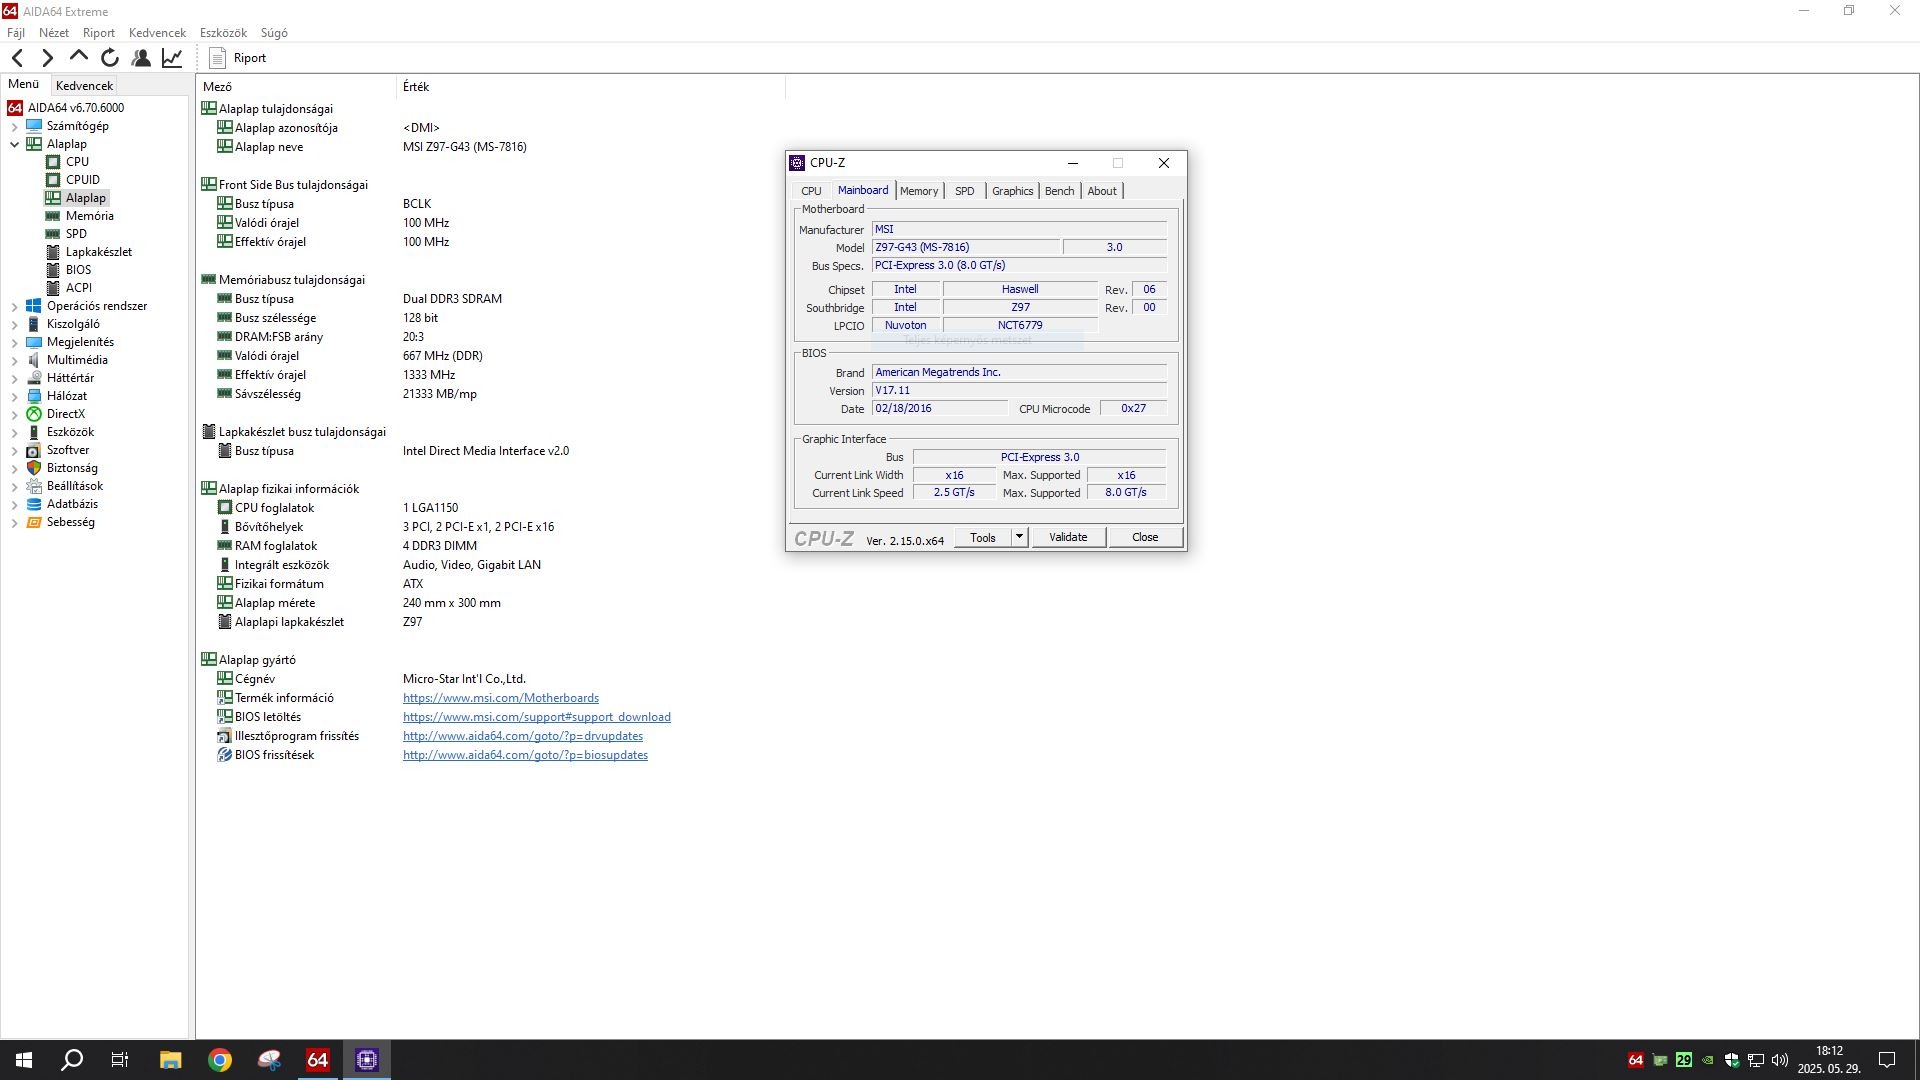Screen dimensions: 1920x1080
Task: Click the Érték column header
Action: [x=416, y=87]
